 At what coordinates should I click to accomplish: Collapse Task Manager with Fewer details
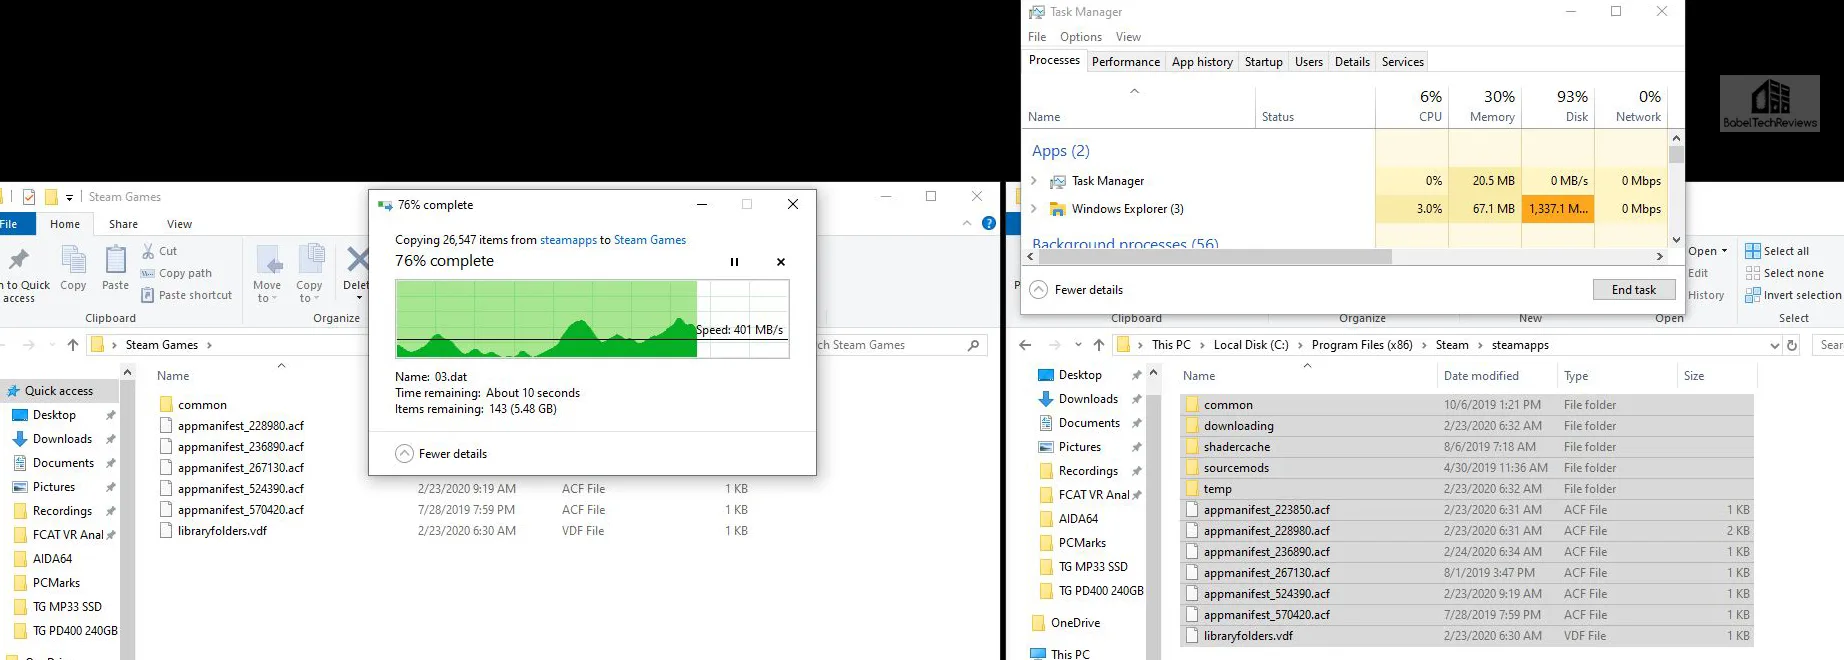tap(1076, 290)
